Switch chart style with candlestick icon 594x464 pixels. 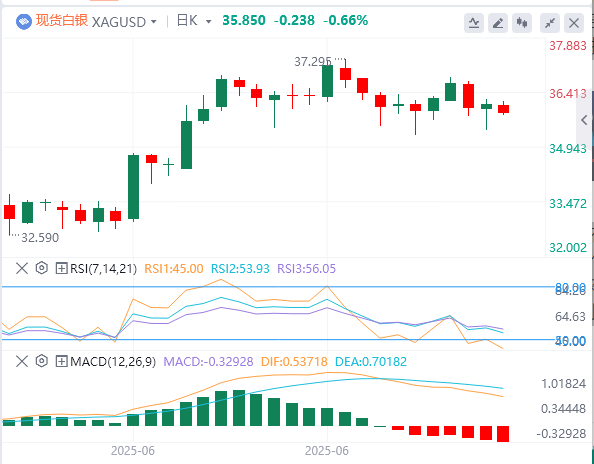coord(522,23)
